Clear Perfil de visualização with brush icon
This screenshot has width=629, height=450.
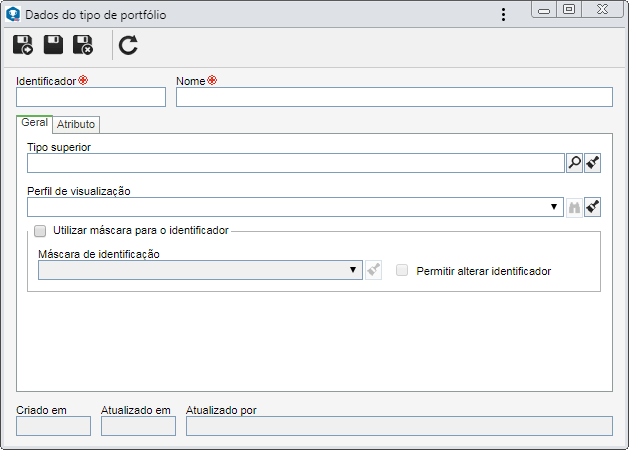(x=592, y=207)
